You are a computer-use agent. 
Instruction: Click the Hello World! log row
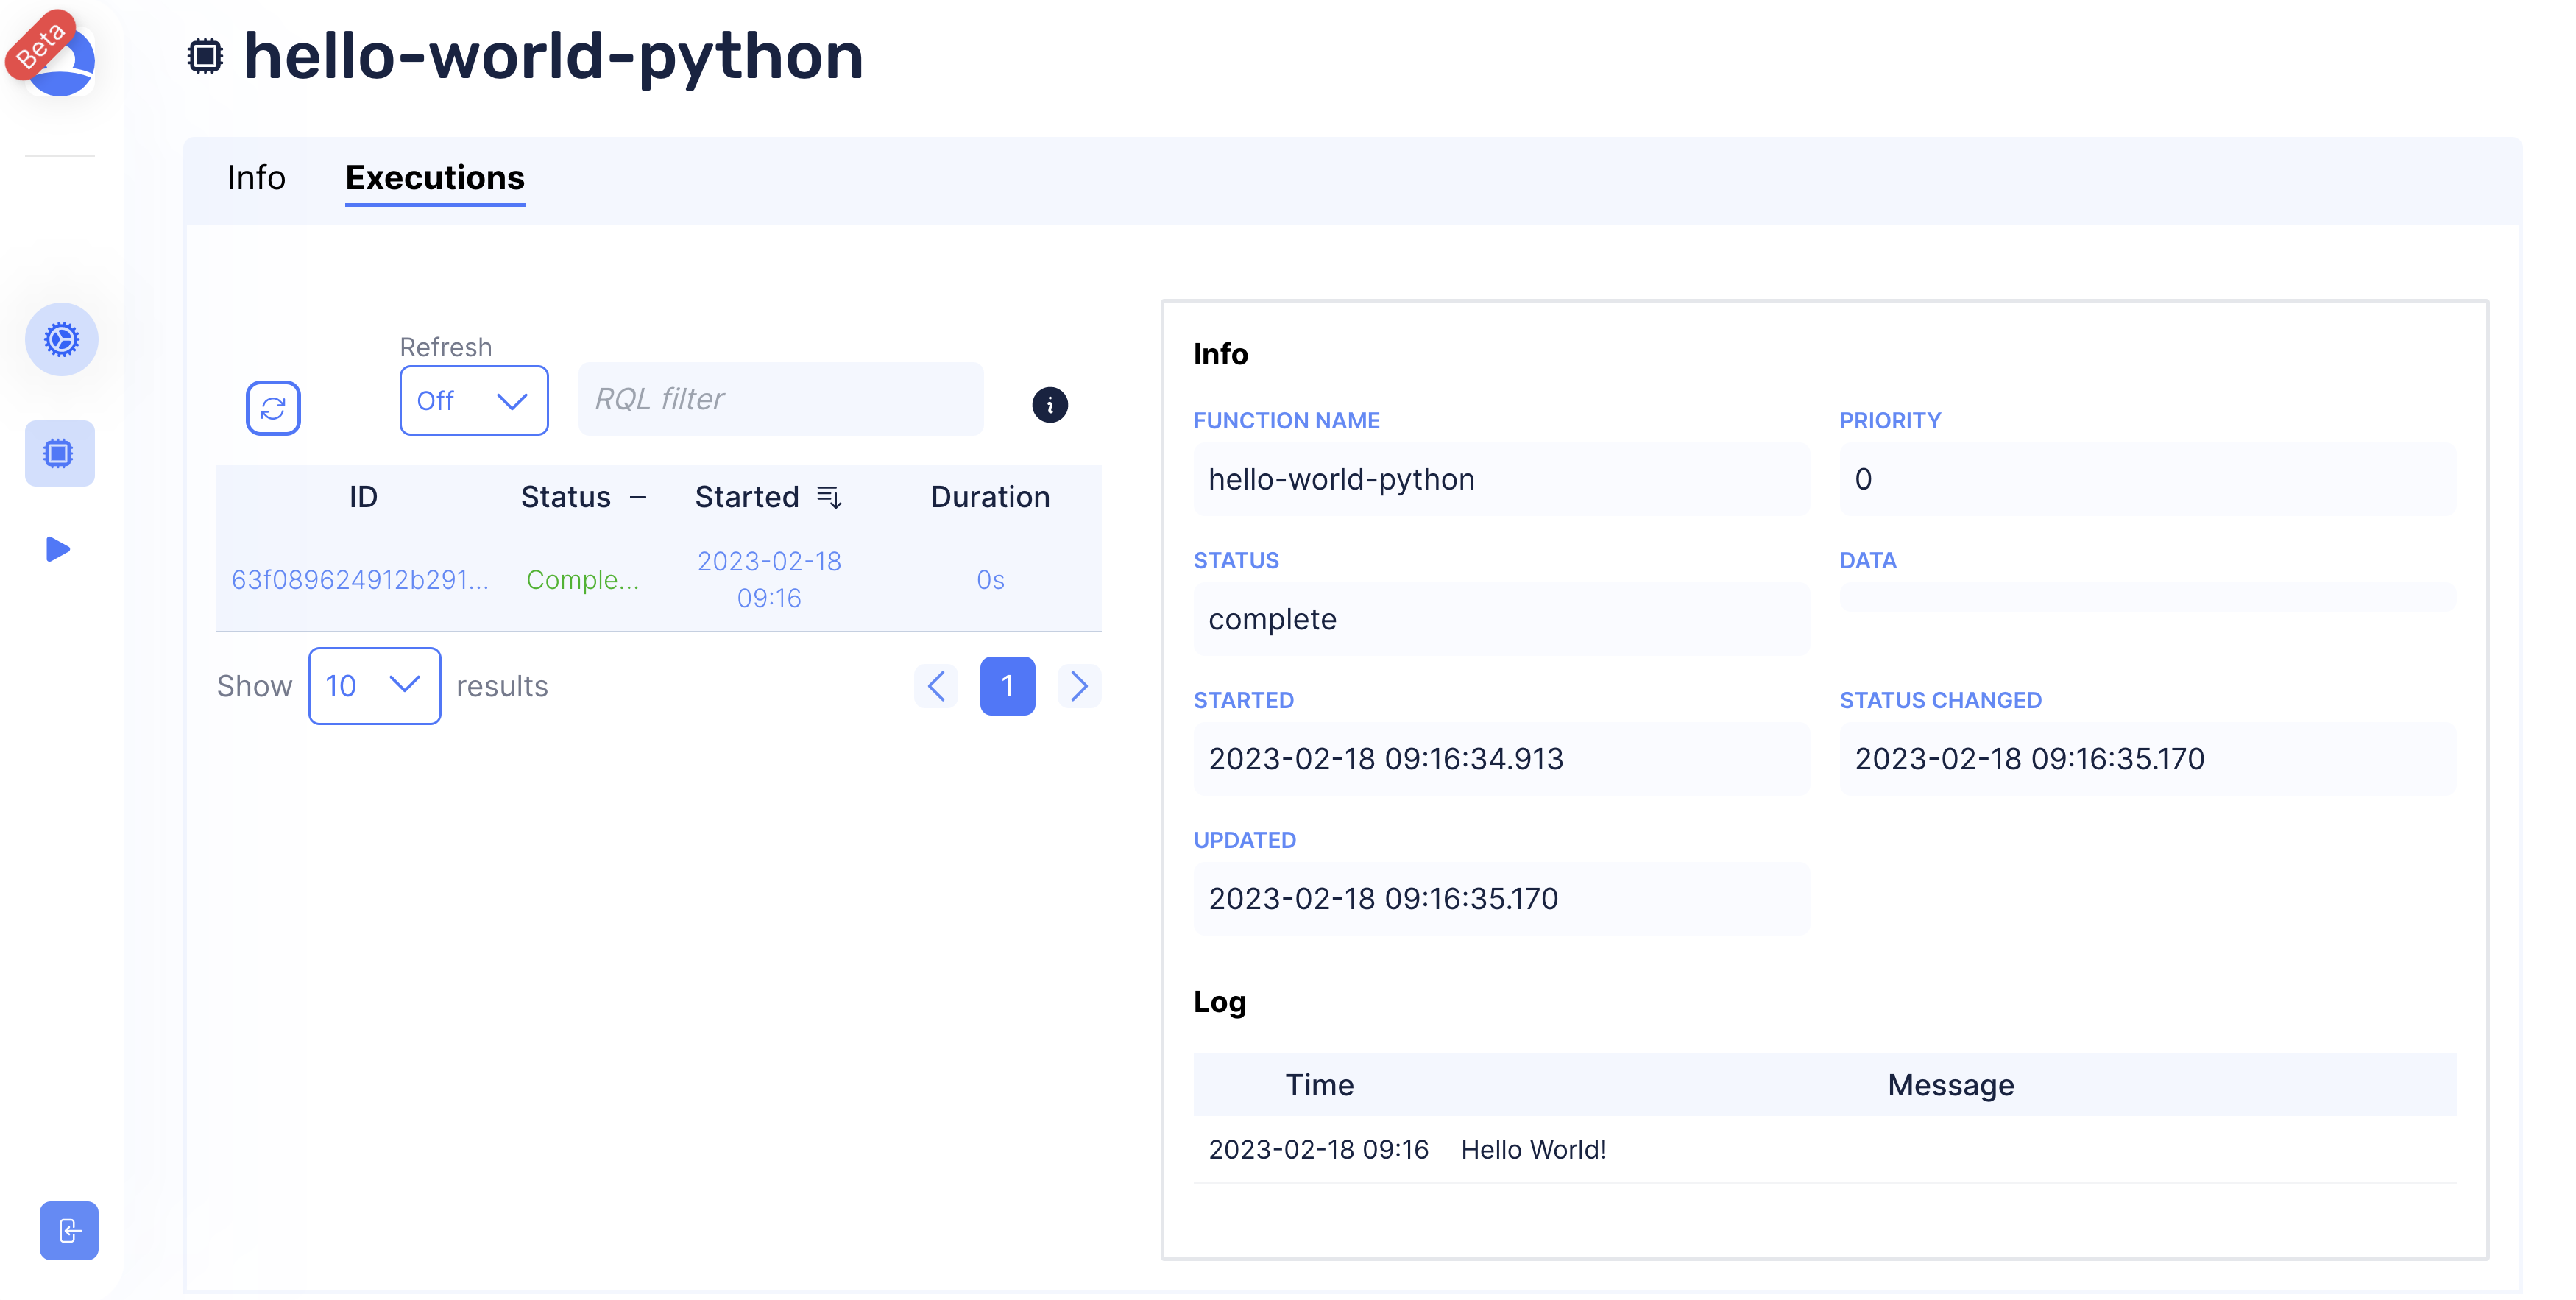pos(1532,1150)
